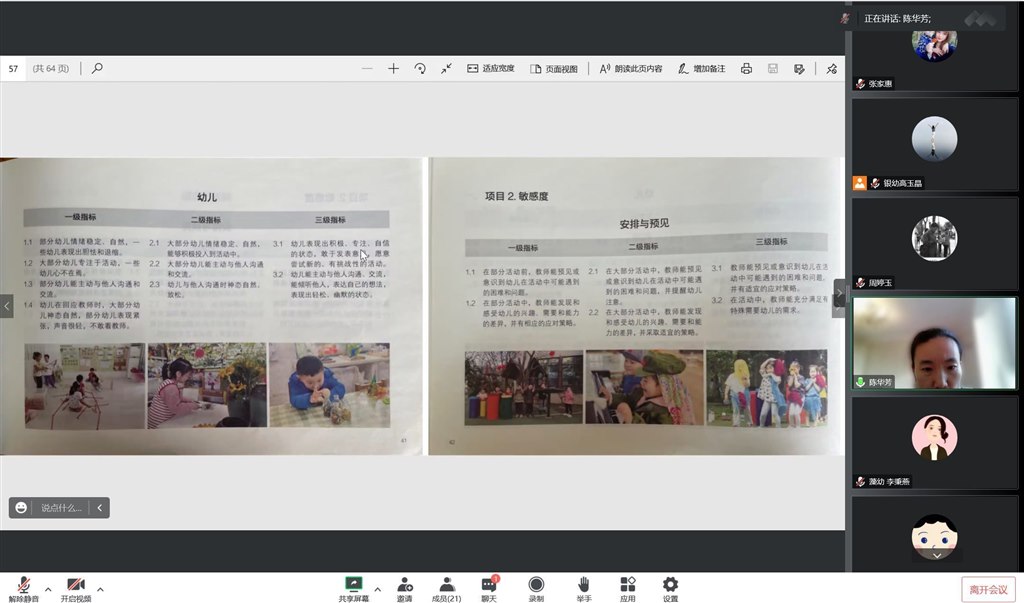Collapse the 说点什么 bar arrow
This screenshot has width=1024, height=603.
tap(99, 508)
